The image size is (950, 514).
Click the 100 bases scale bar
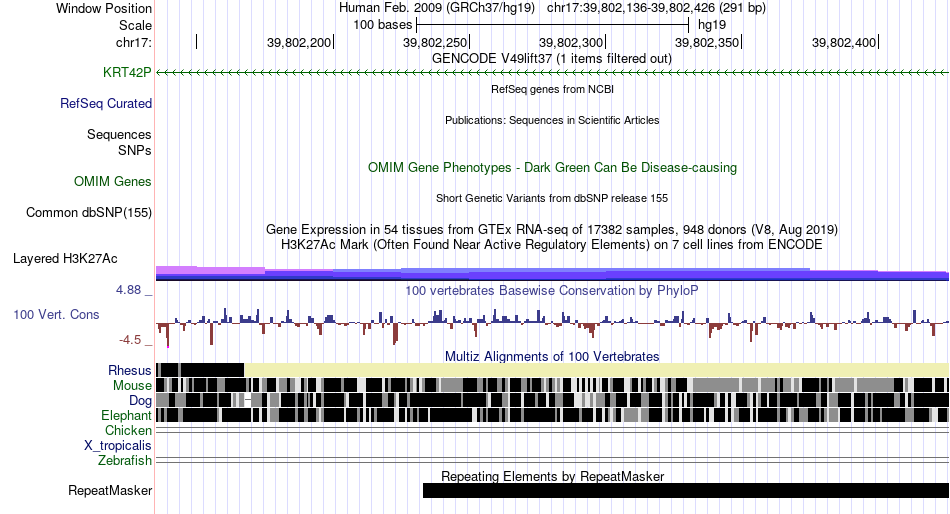coord(553,25)
